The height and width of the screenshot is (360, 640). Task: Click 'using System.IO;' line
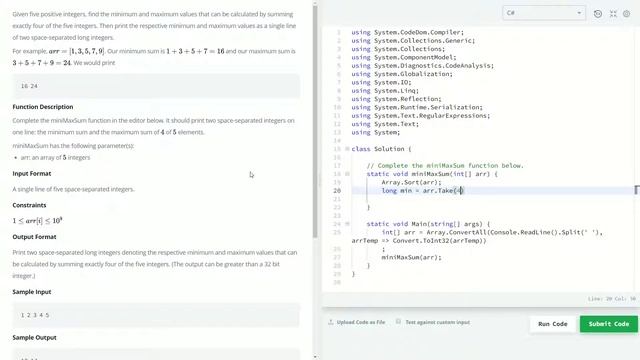point(381,82)
